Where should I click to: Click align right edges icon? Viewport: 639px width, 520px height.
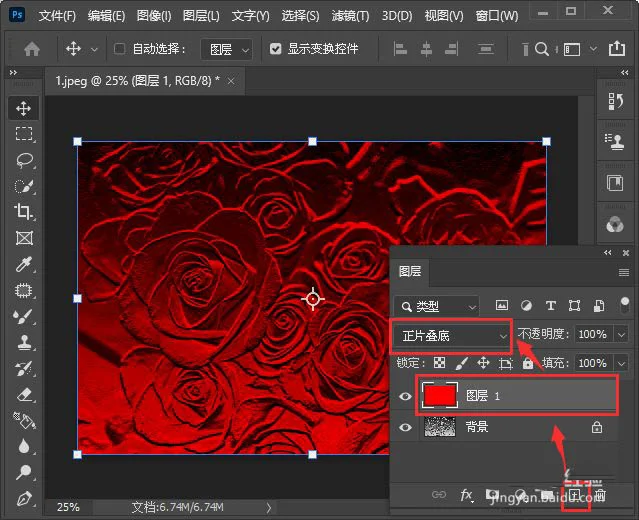coord(452,49)
